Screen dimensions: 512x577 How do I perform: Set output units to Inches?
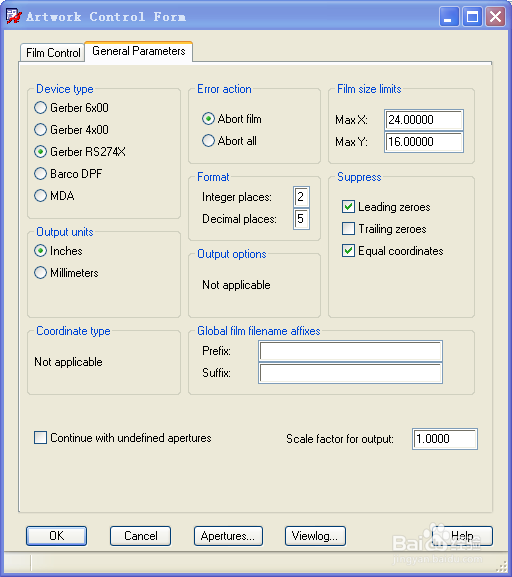(x=58, y=251)
